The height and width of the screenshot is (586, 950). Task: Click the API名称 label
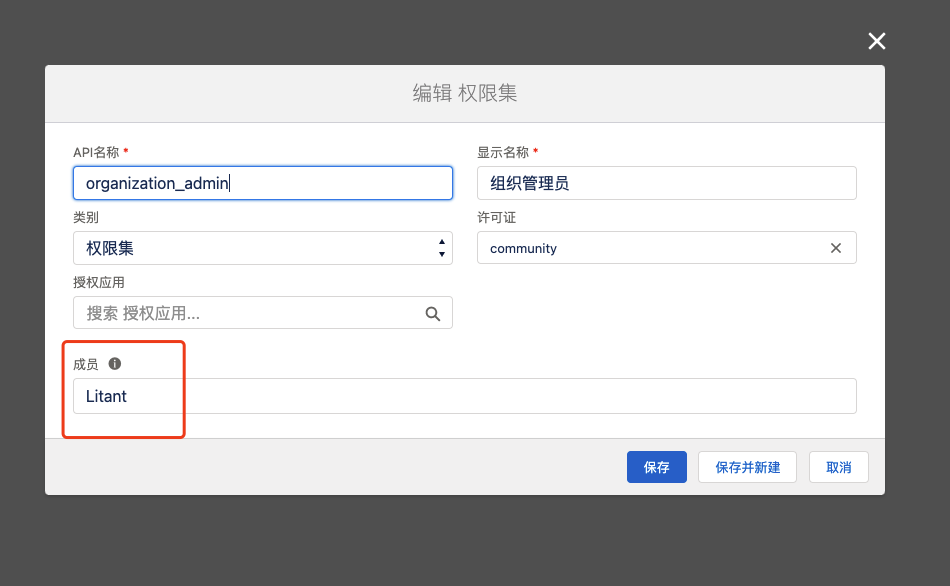pos(96,152)
